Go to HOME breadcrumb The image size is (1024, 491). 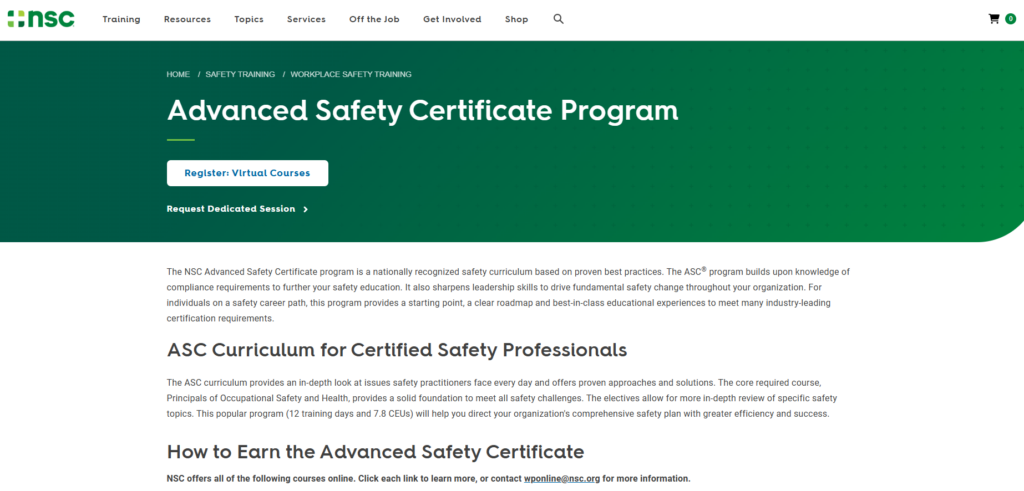(178, 74)
